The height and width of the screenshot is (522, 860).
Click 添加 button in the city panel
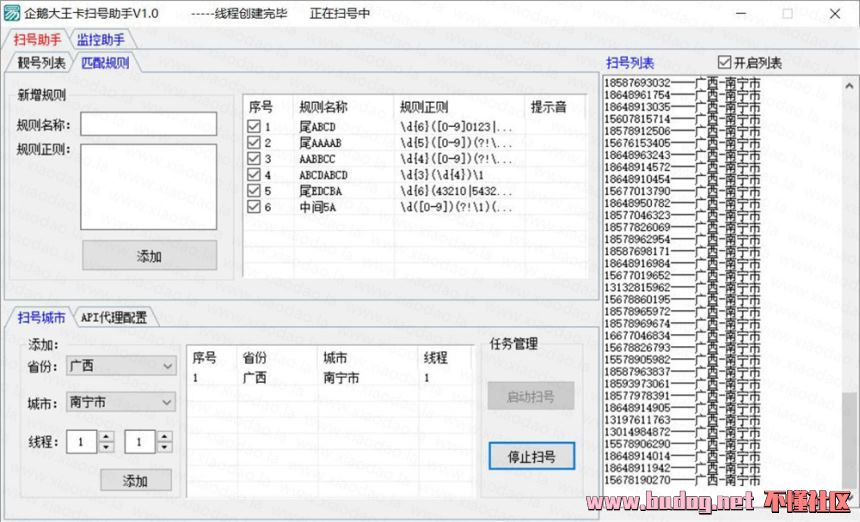(x=135, y=481)
